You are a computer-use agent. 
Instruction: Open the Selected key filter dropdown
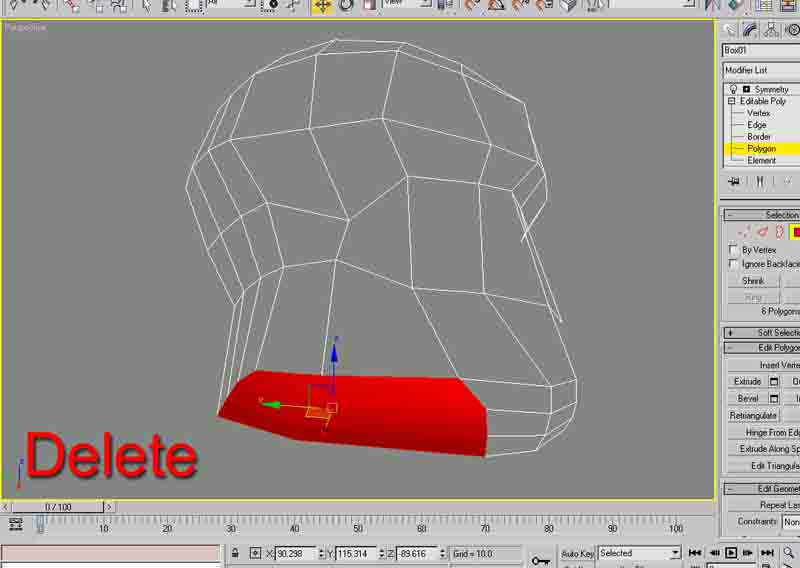click(639, 553)
